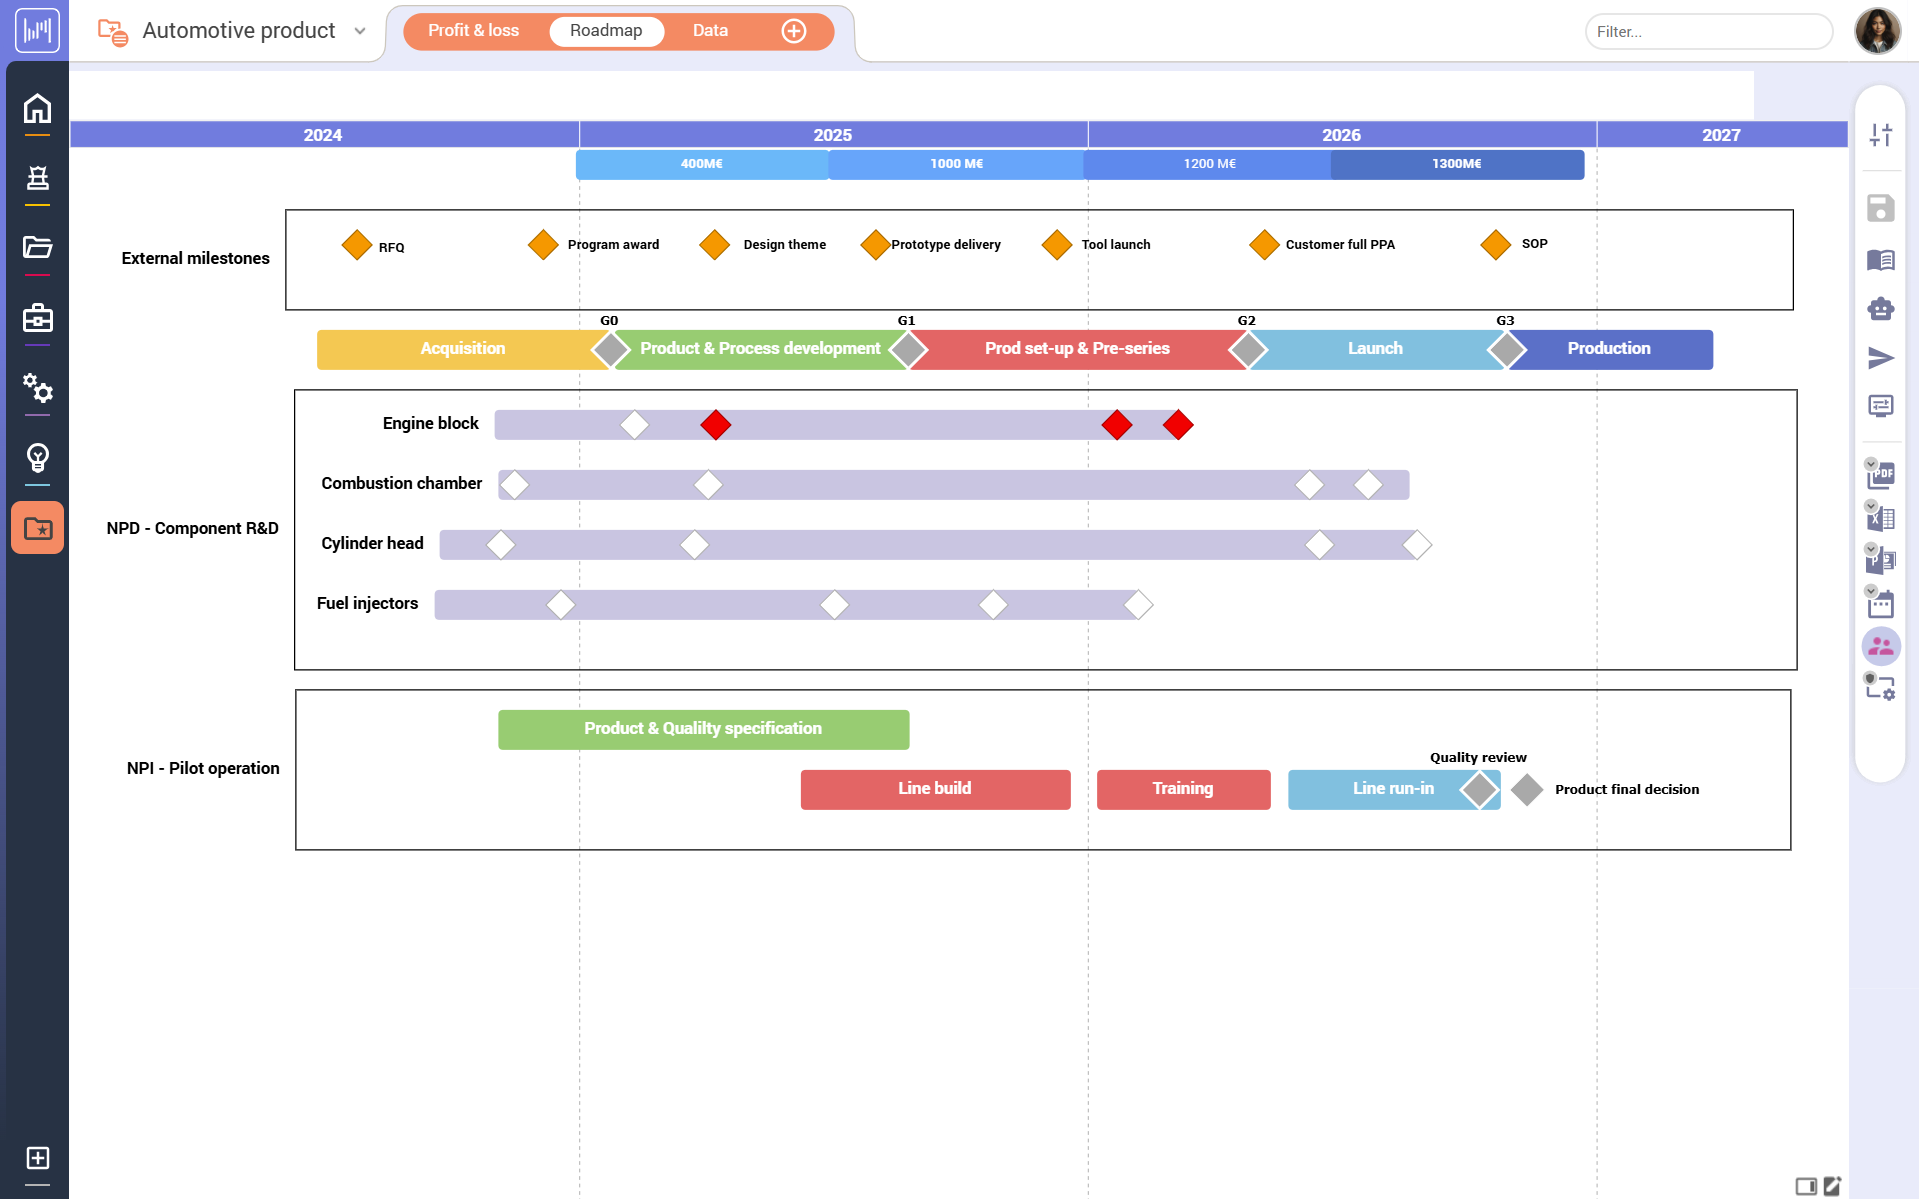Image resolution: width=1919 pixels, height=1199 pixels.
Task: Add a new tab with the plus button
Action: coord(793,31)
